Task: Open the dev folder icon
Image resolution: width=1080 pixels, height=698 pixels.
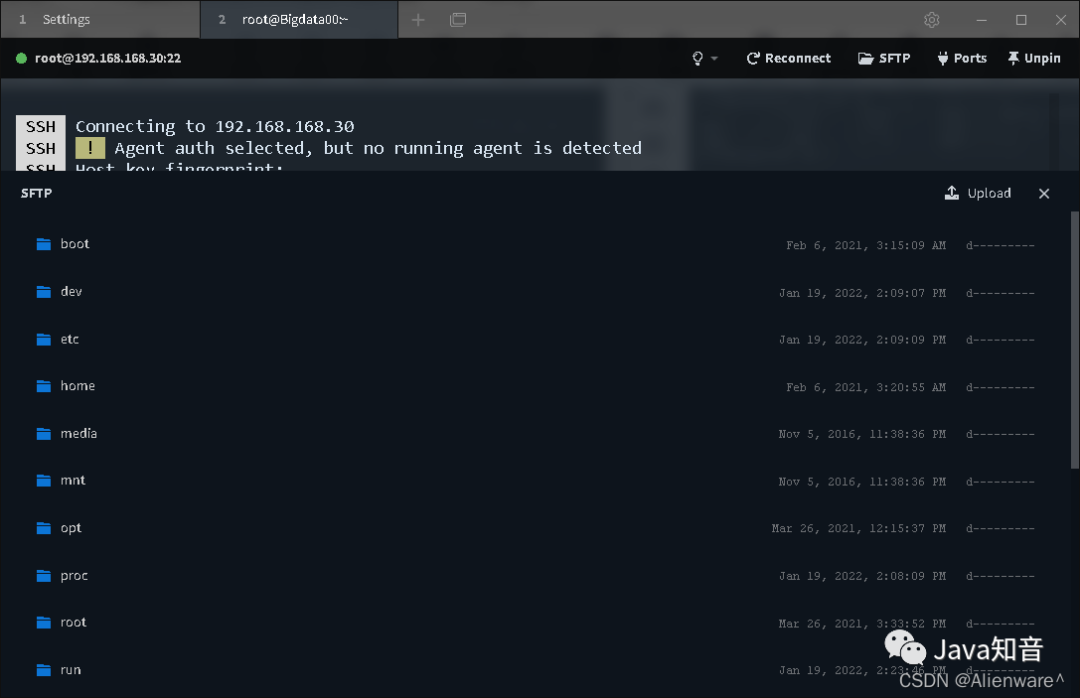Action: [44, 291]
